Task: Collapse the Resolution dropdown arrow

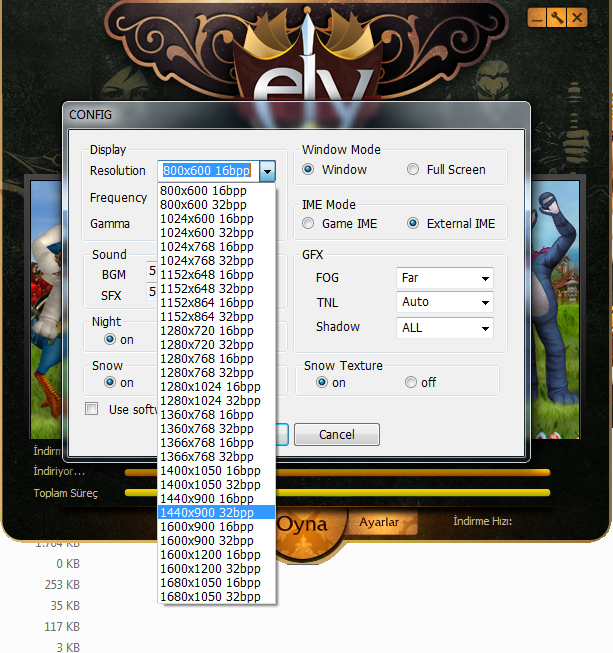Action: tap(267, 171)
